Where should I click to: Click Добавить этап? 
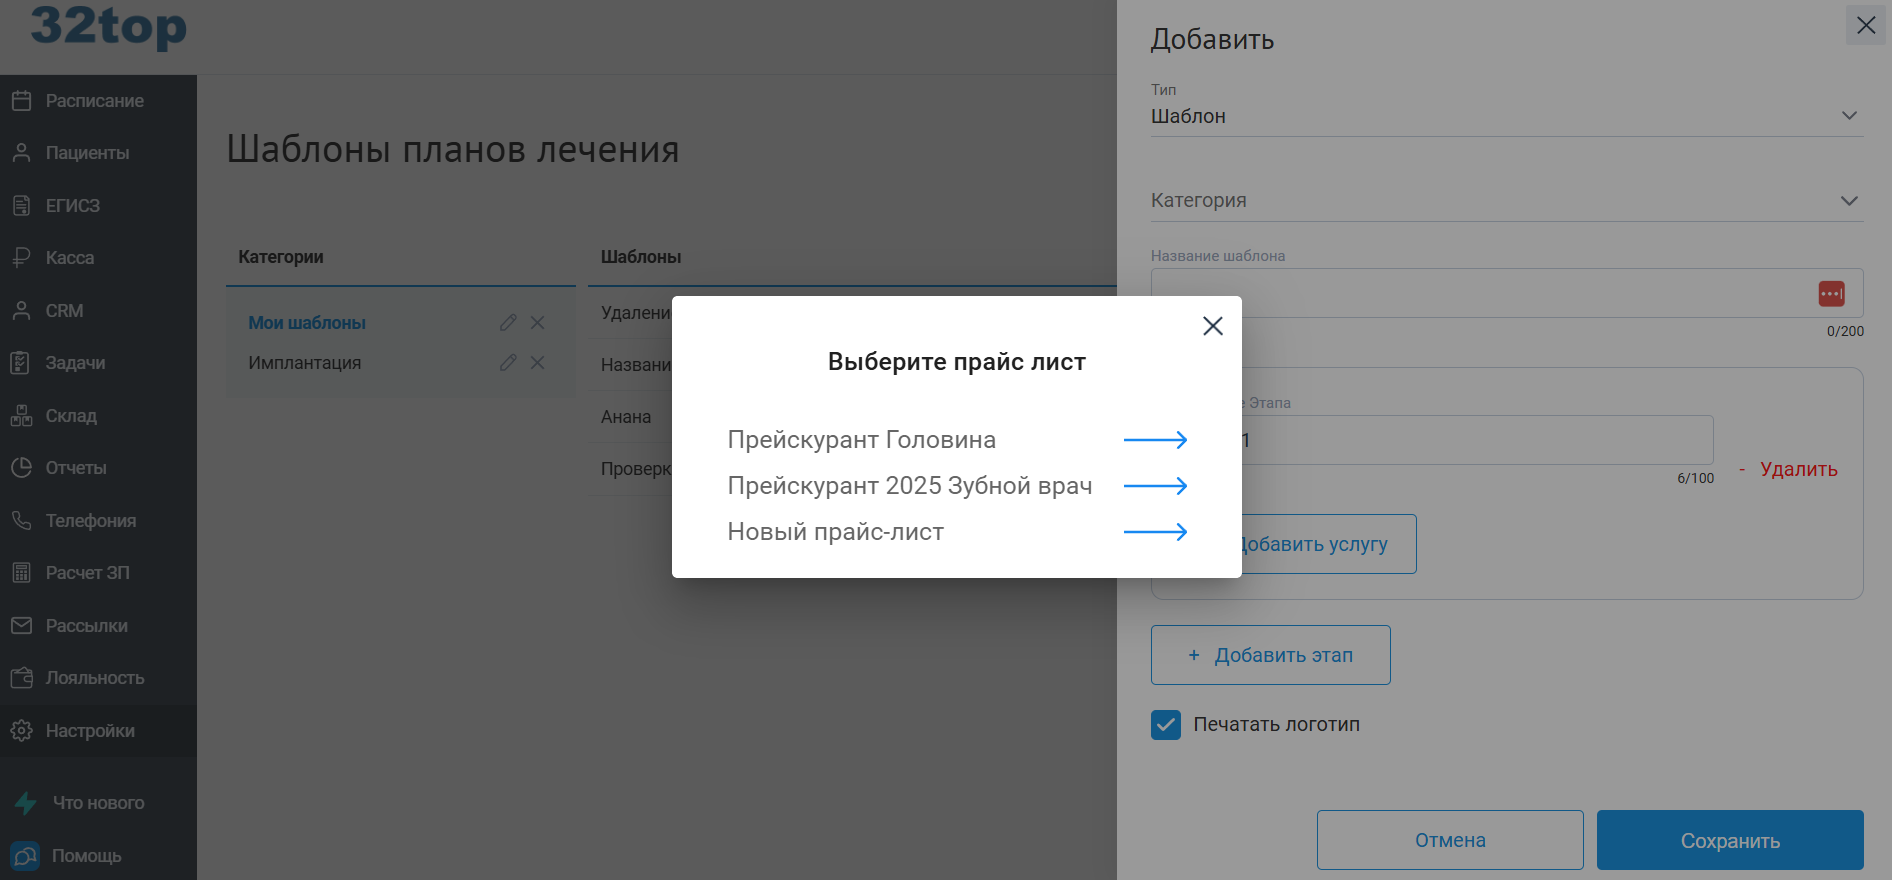coord(1270,655)
